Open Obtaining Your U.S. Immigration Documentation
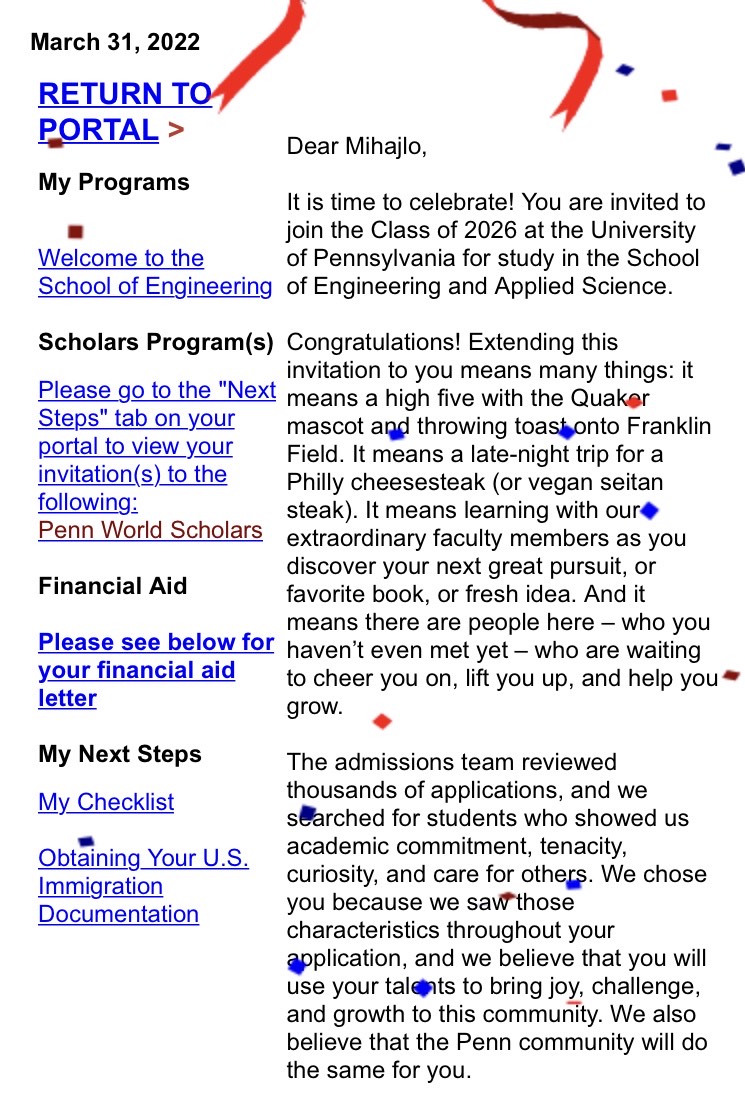 (x=143, y=886)
